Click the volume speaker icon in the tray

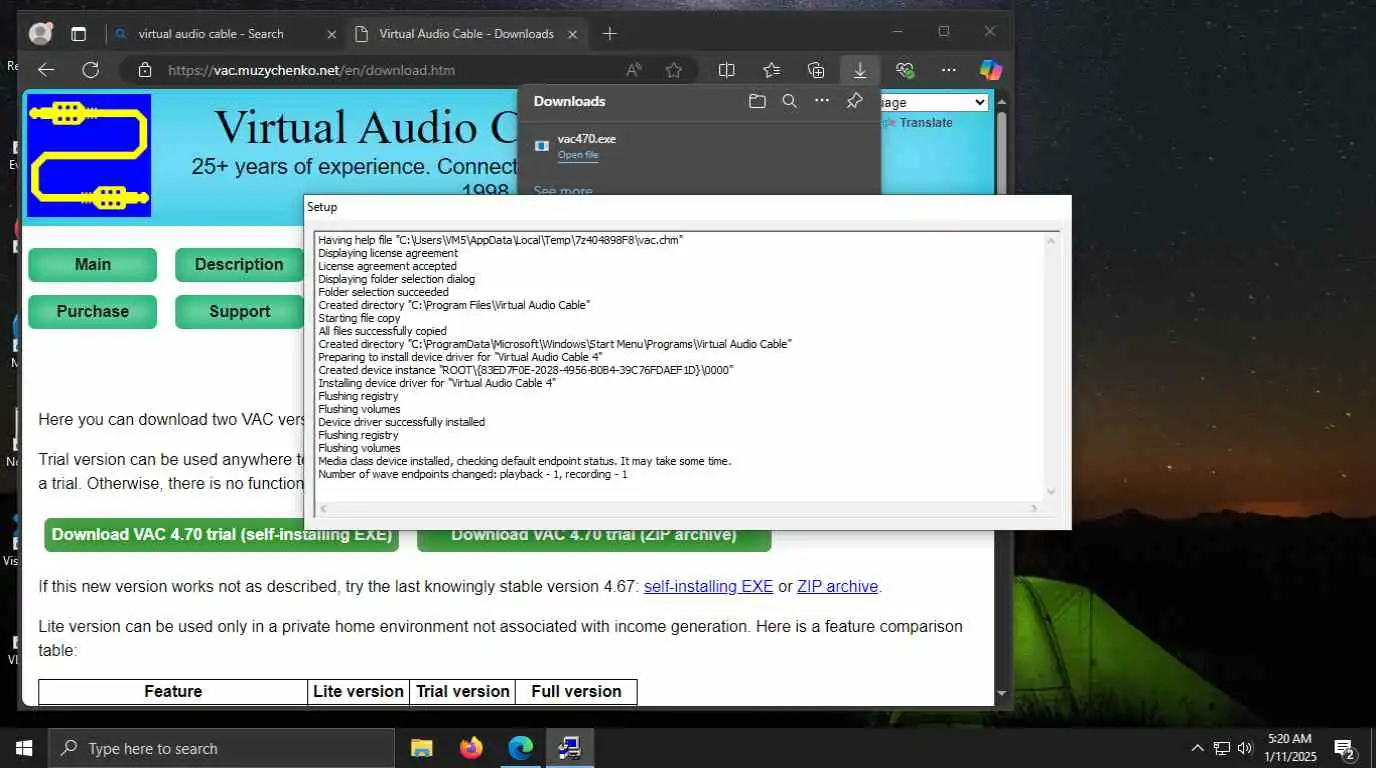click(x=1245, y=748)
